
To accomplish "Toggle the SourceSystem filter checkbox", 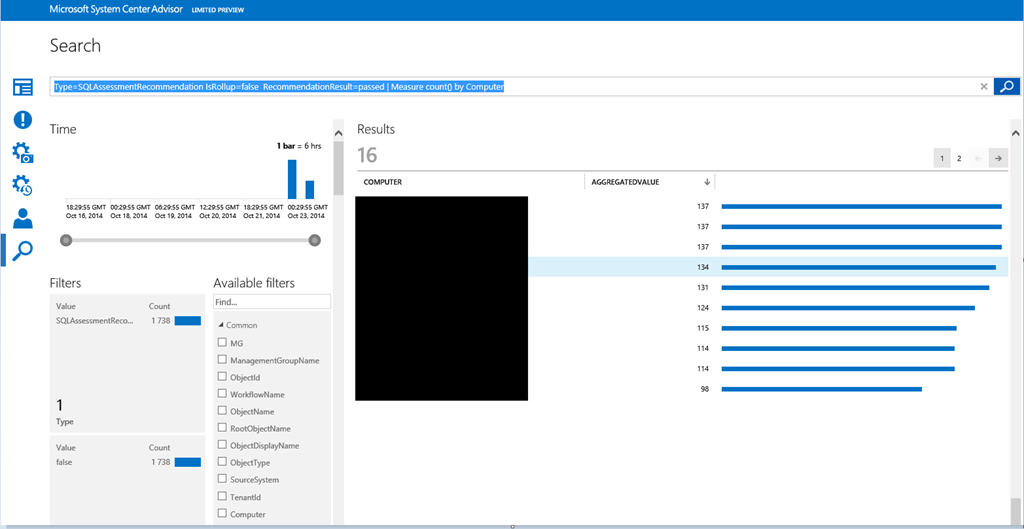I will [222, 479].
